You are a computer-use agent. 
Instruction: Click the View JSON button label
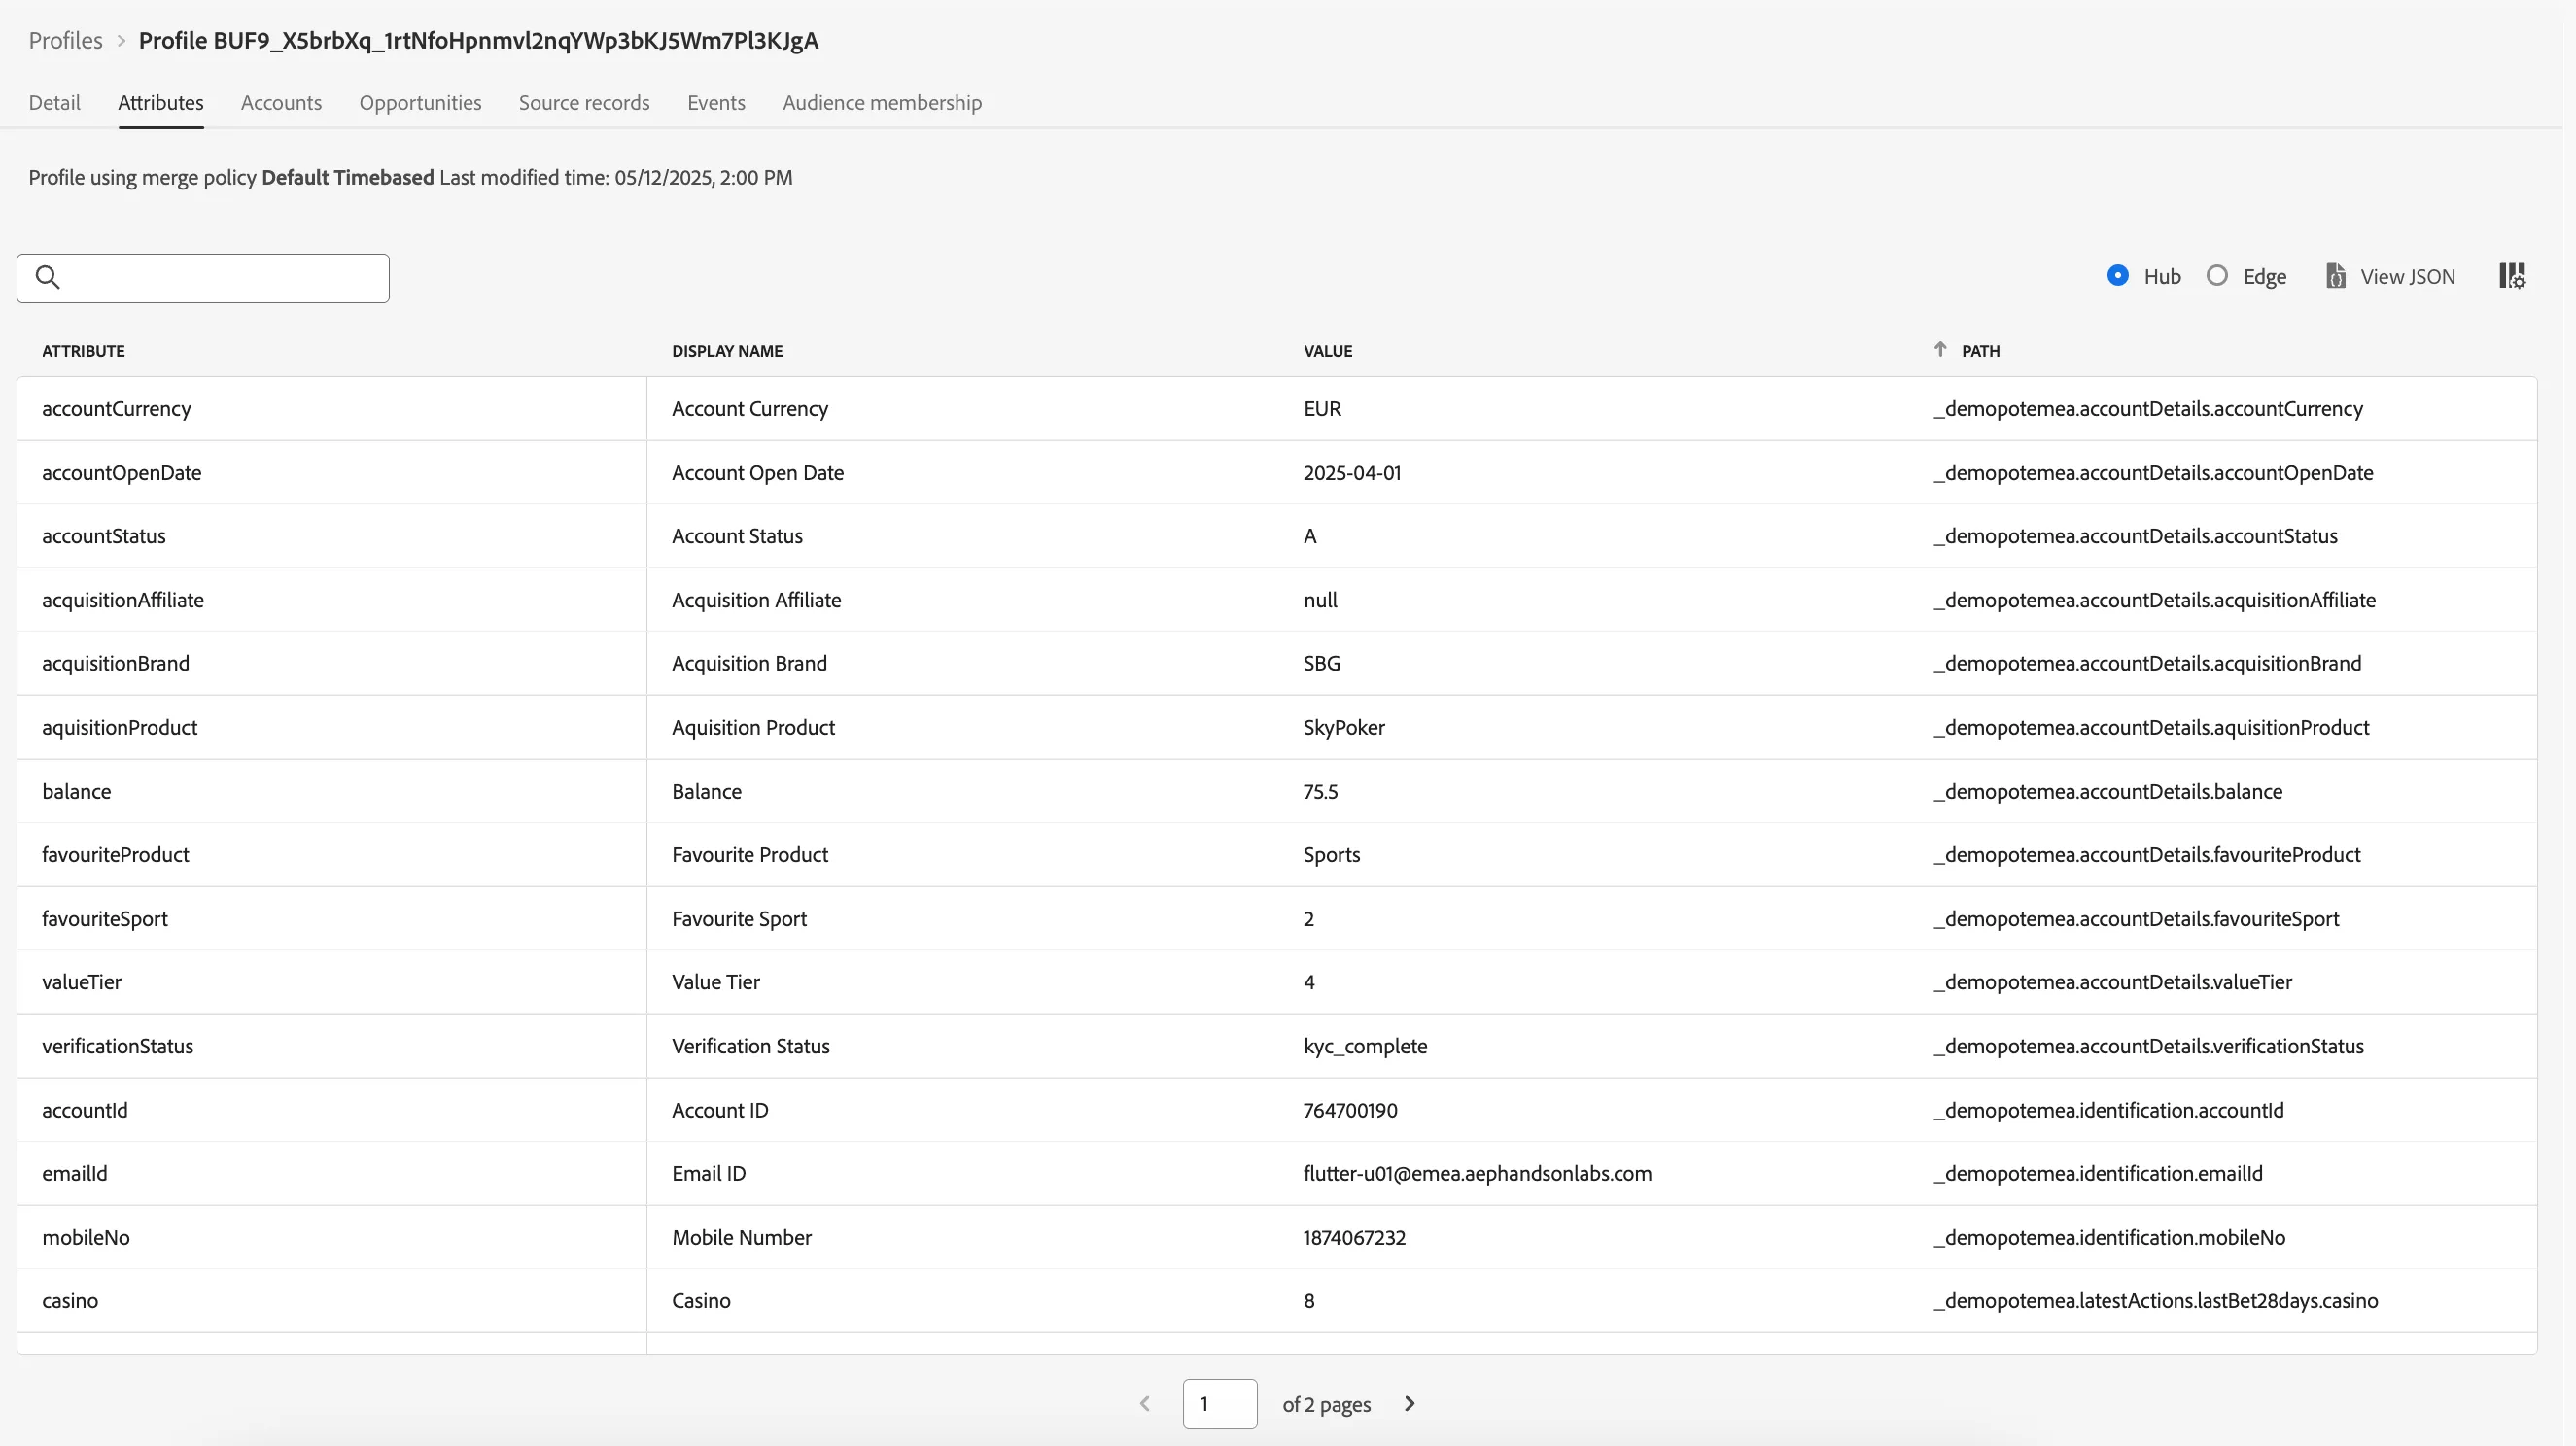2407,276
